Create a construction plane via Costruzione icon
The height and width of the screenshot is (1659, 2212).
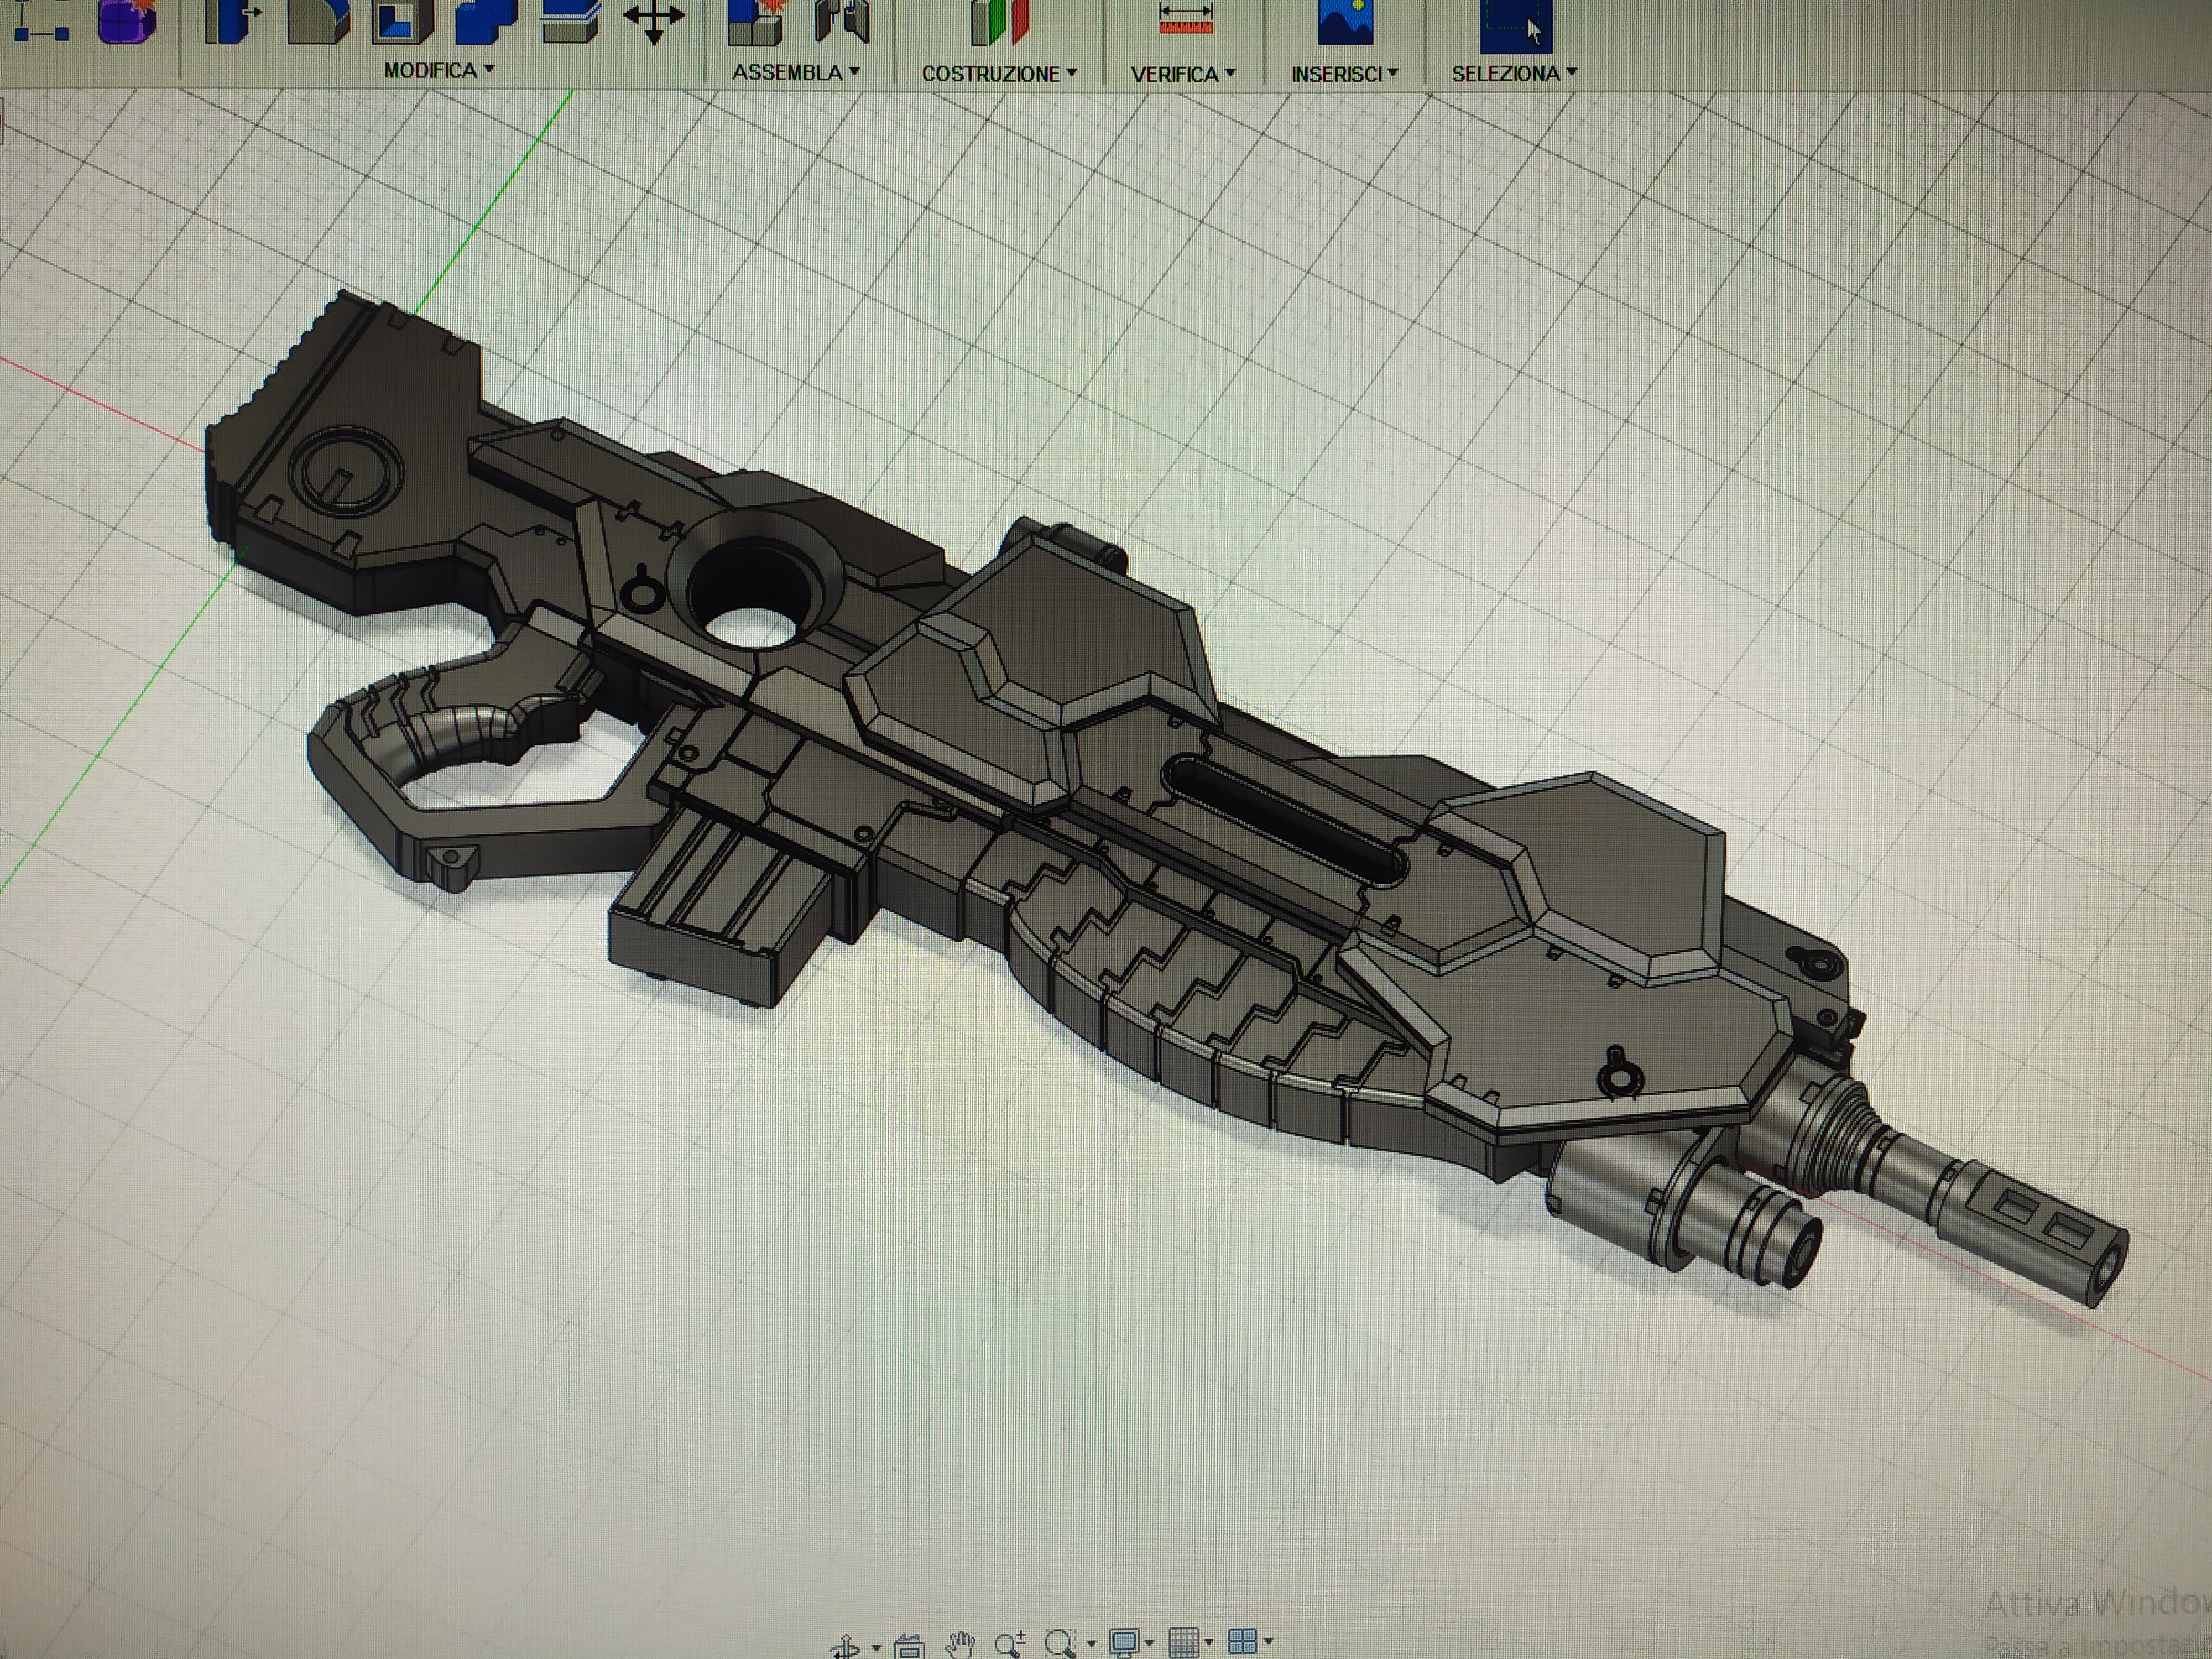[1000, 22]
